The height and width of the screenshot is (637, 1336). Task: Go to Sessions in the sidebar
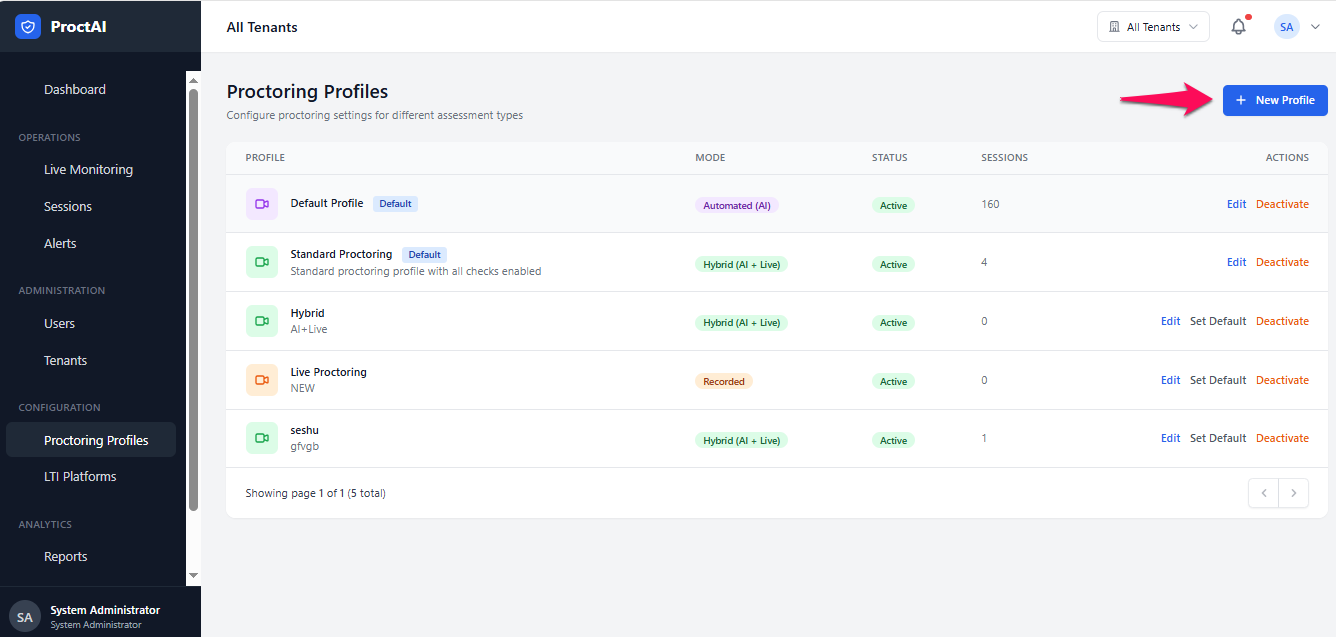pyautogui.click(x=68, y=206)
